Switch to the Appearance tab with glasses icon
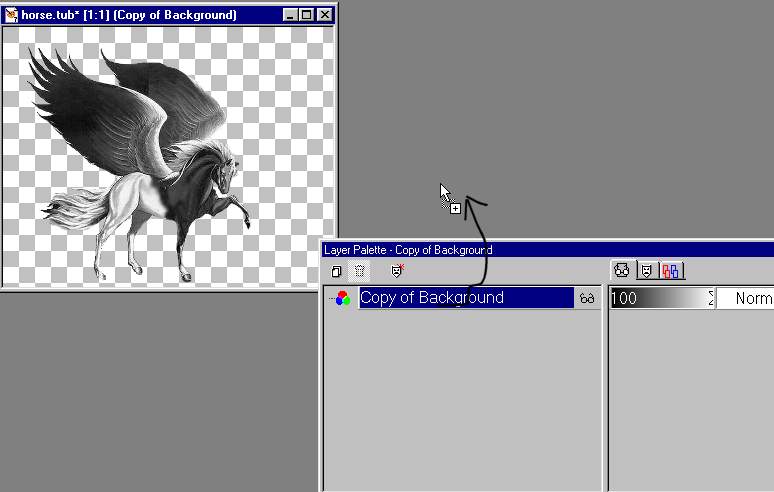The height and width of the screenshot is (492, 774). [x=622, y=270]
